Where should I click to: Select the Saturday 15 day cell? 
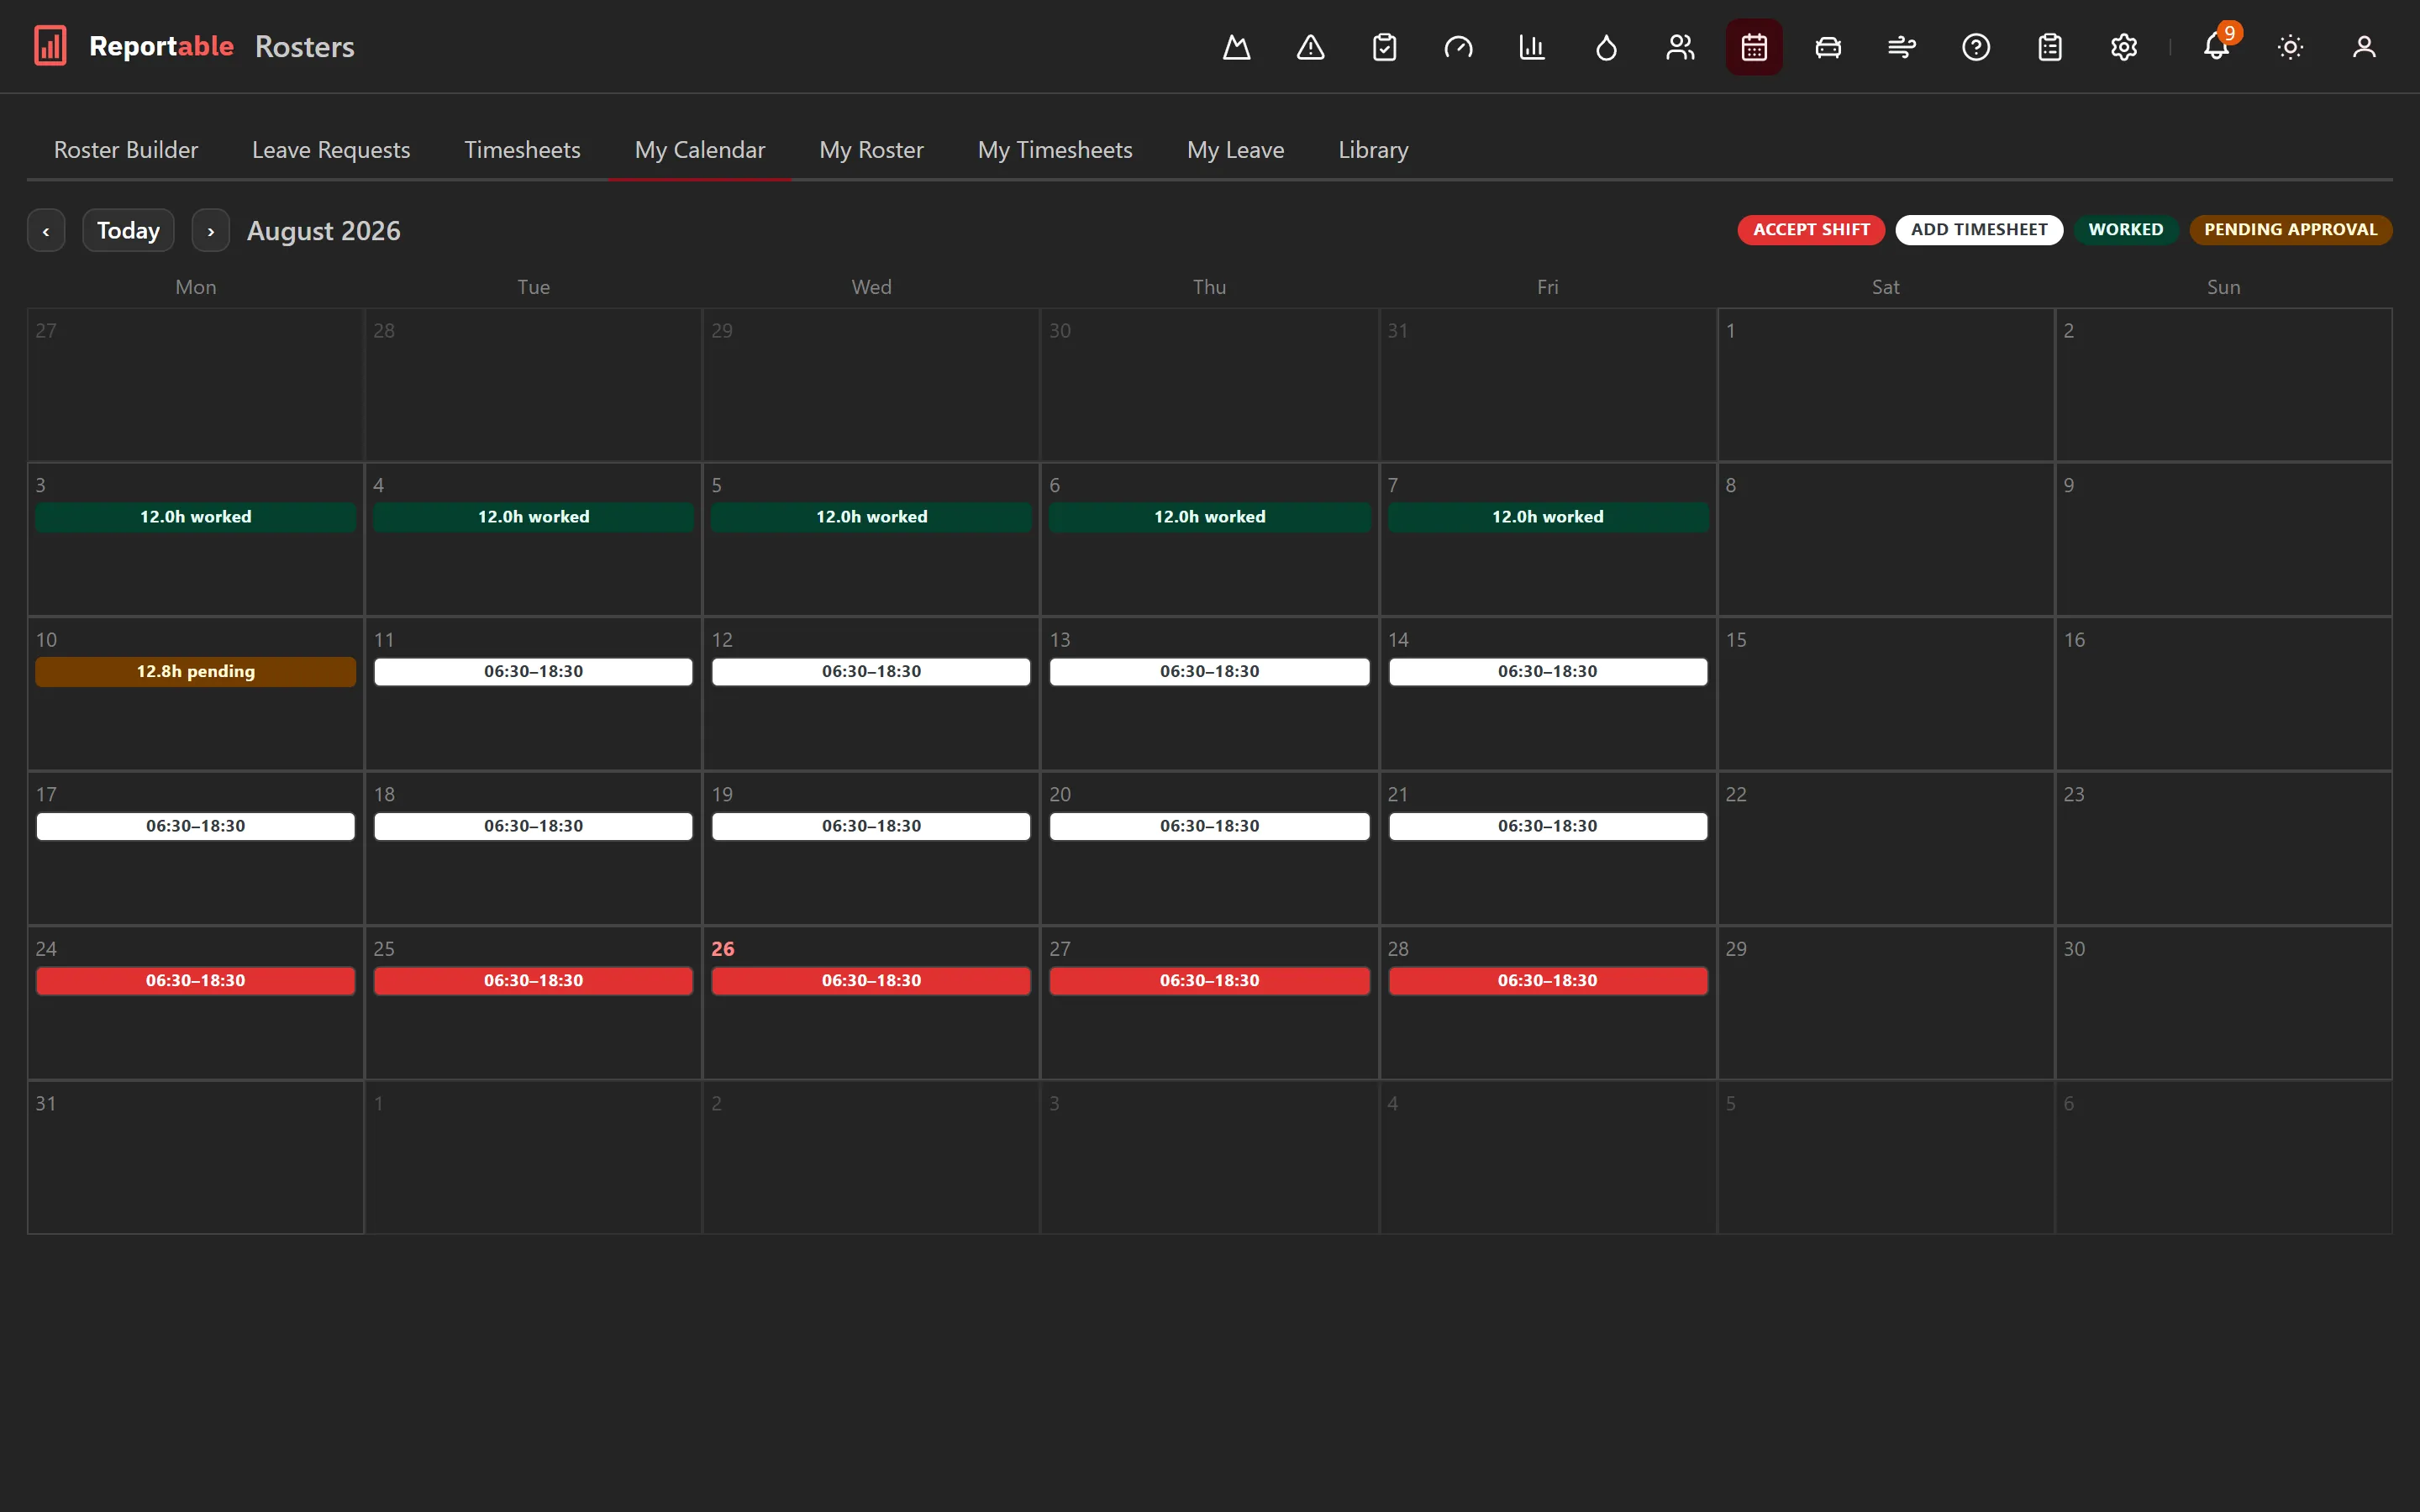pos(1886,694)
